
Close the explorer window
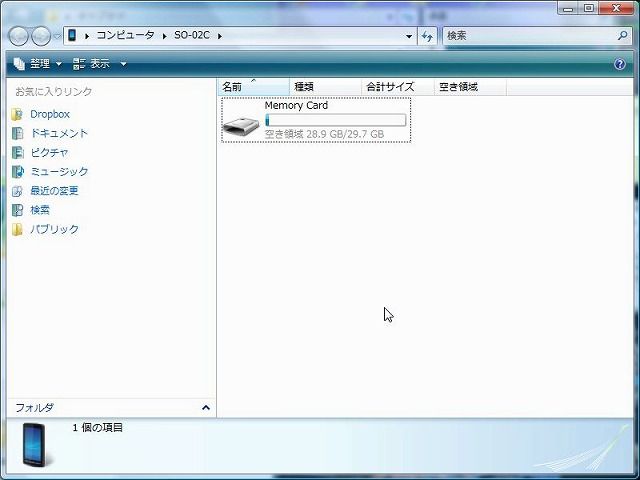coord(616,8)
